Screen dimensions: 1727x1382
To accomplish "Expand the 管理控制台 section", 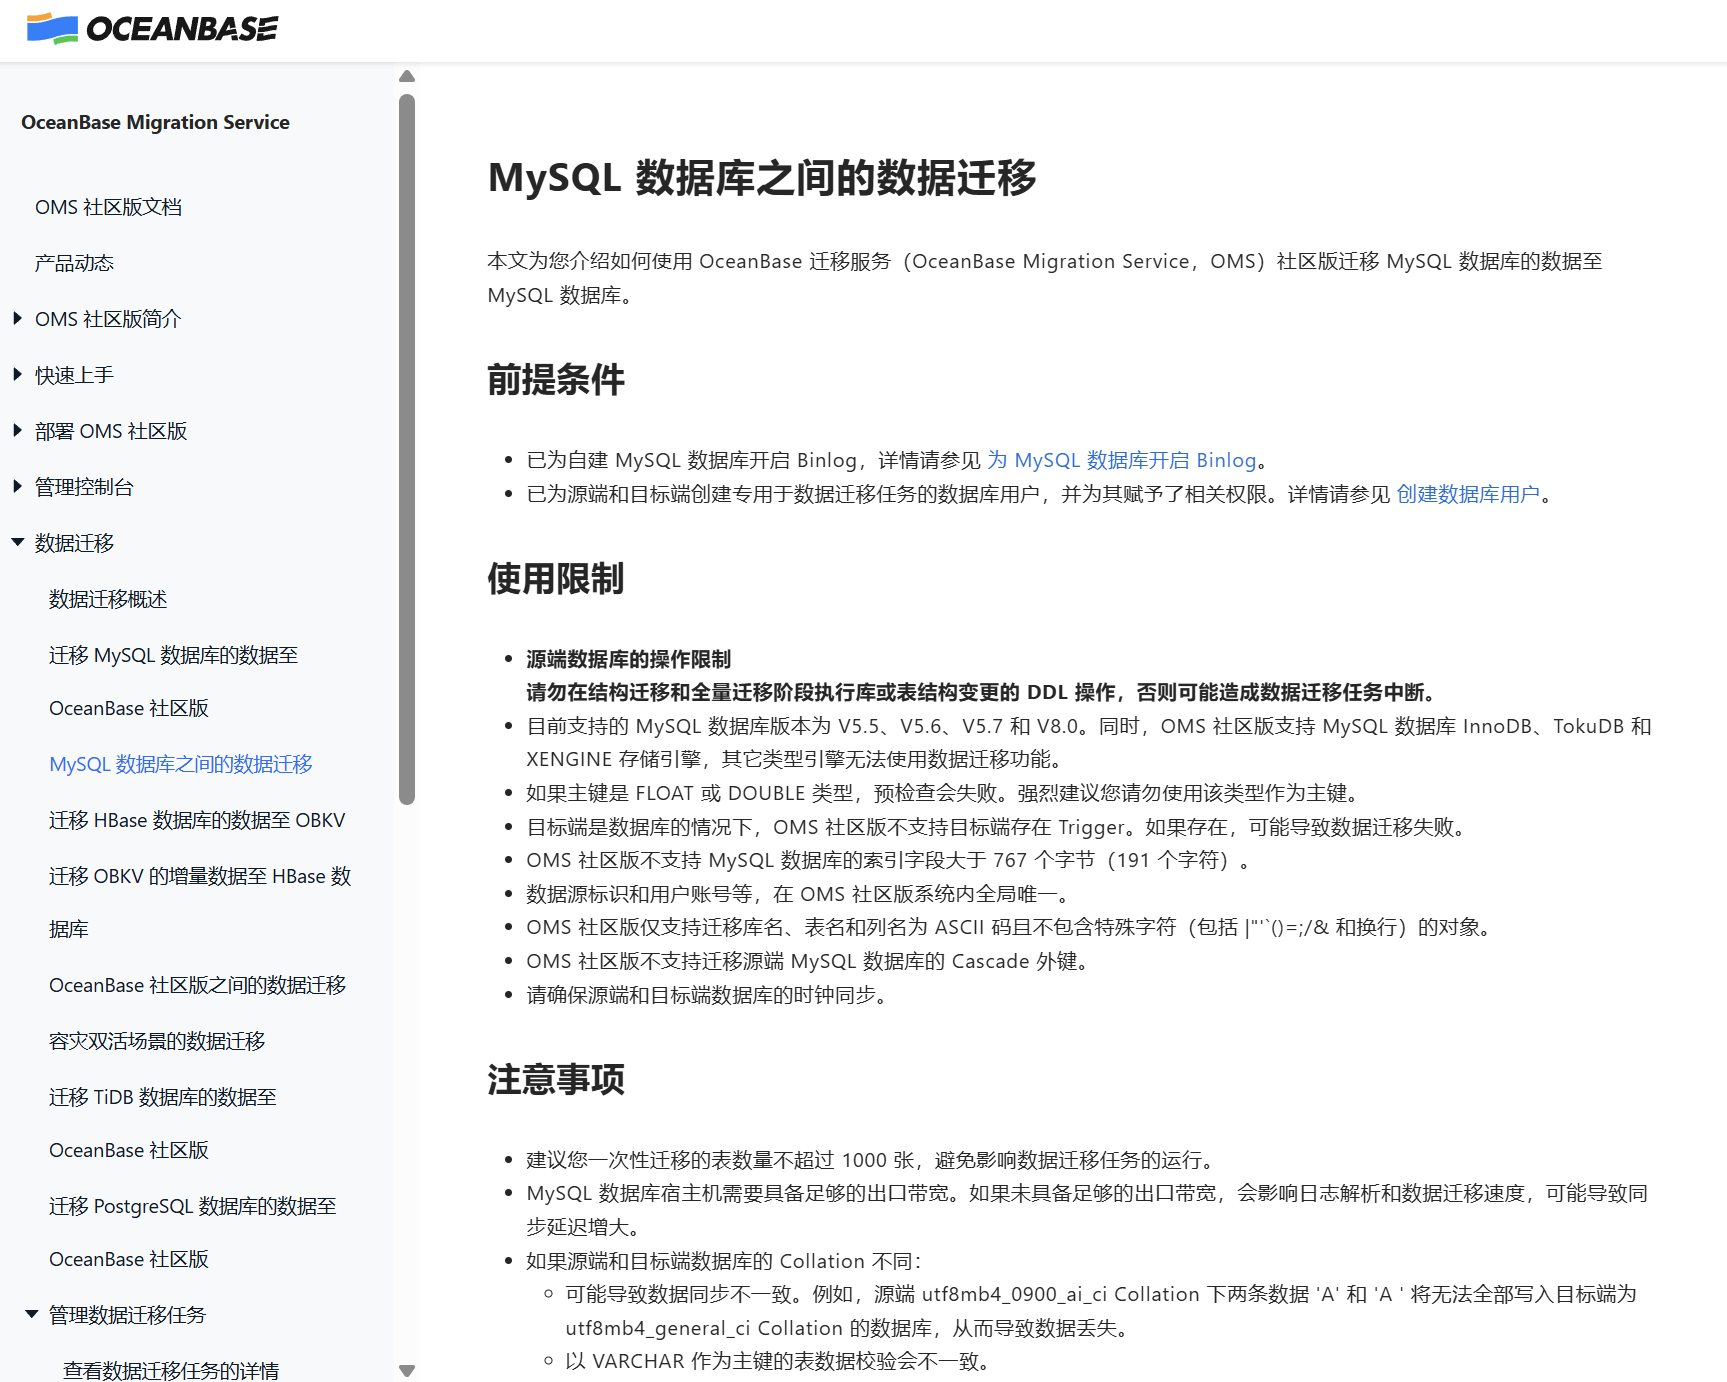I will click(18, 486).
